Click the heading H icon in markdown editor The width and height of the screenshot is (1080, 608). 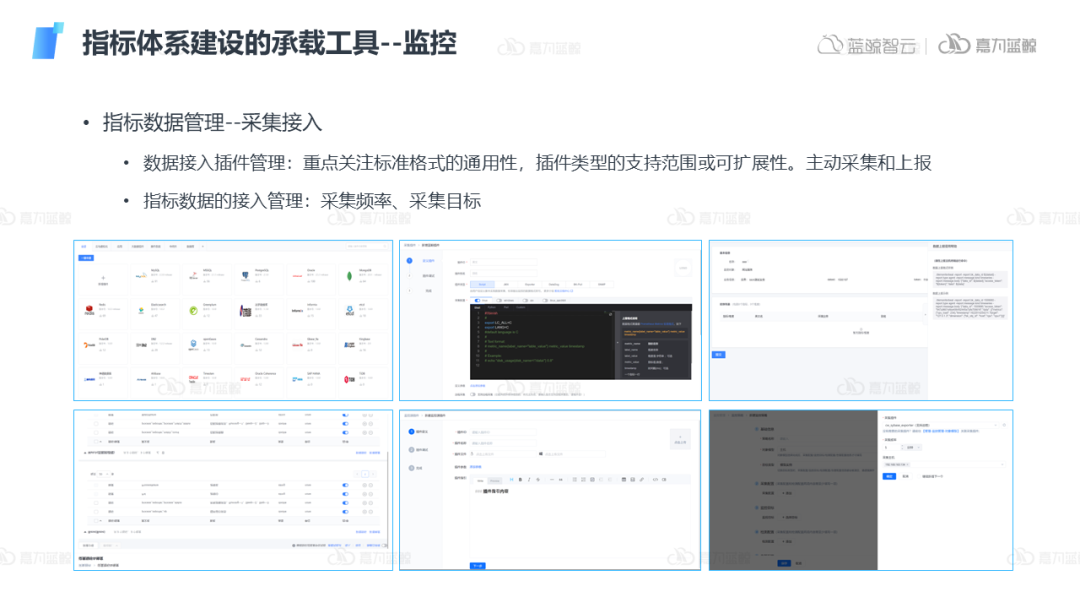(511, 479)
